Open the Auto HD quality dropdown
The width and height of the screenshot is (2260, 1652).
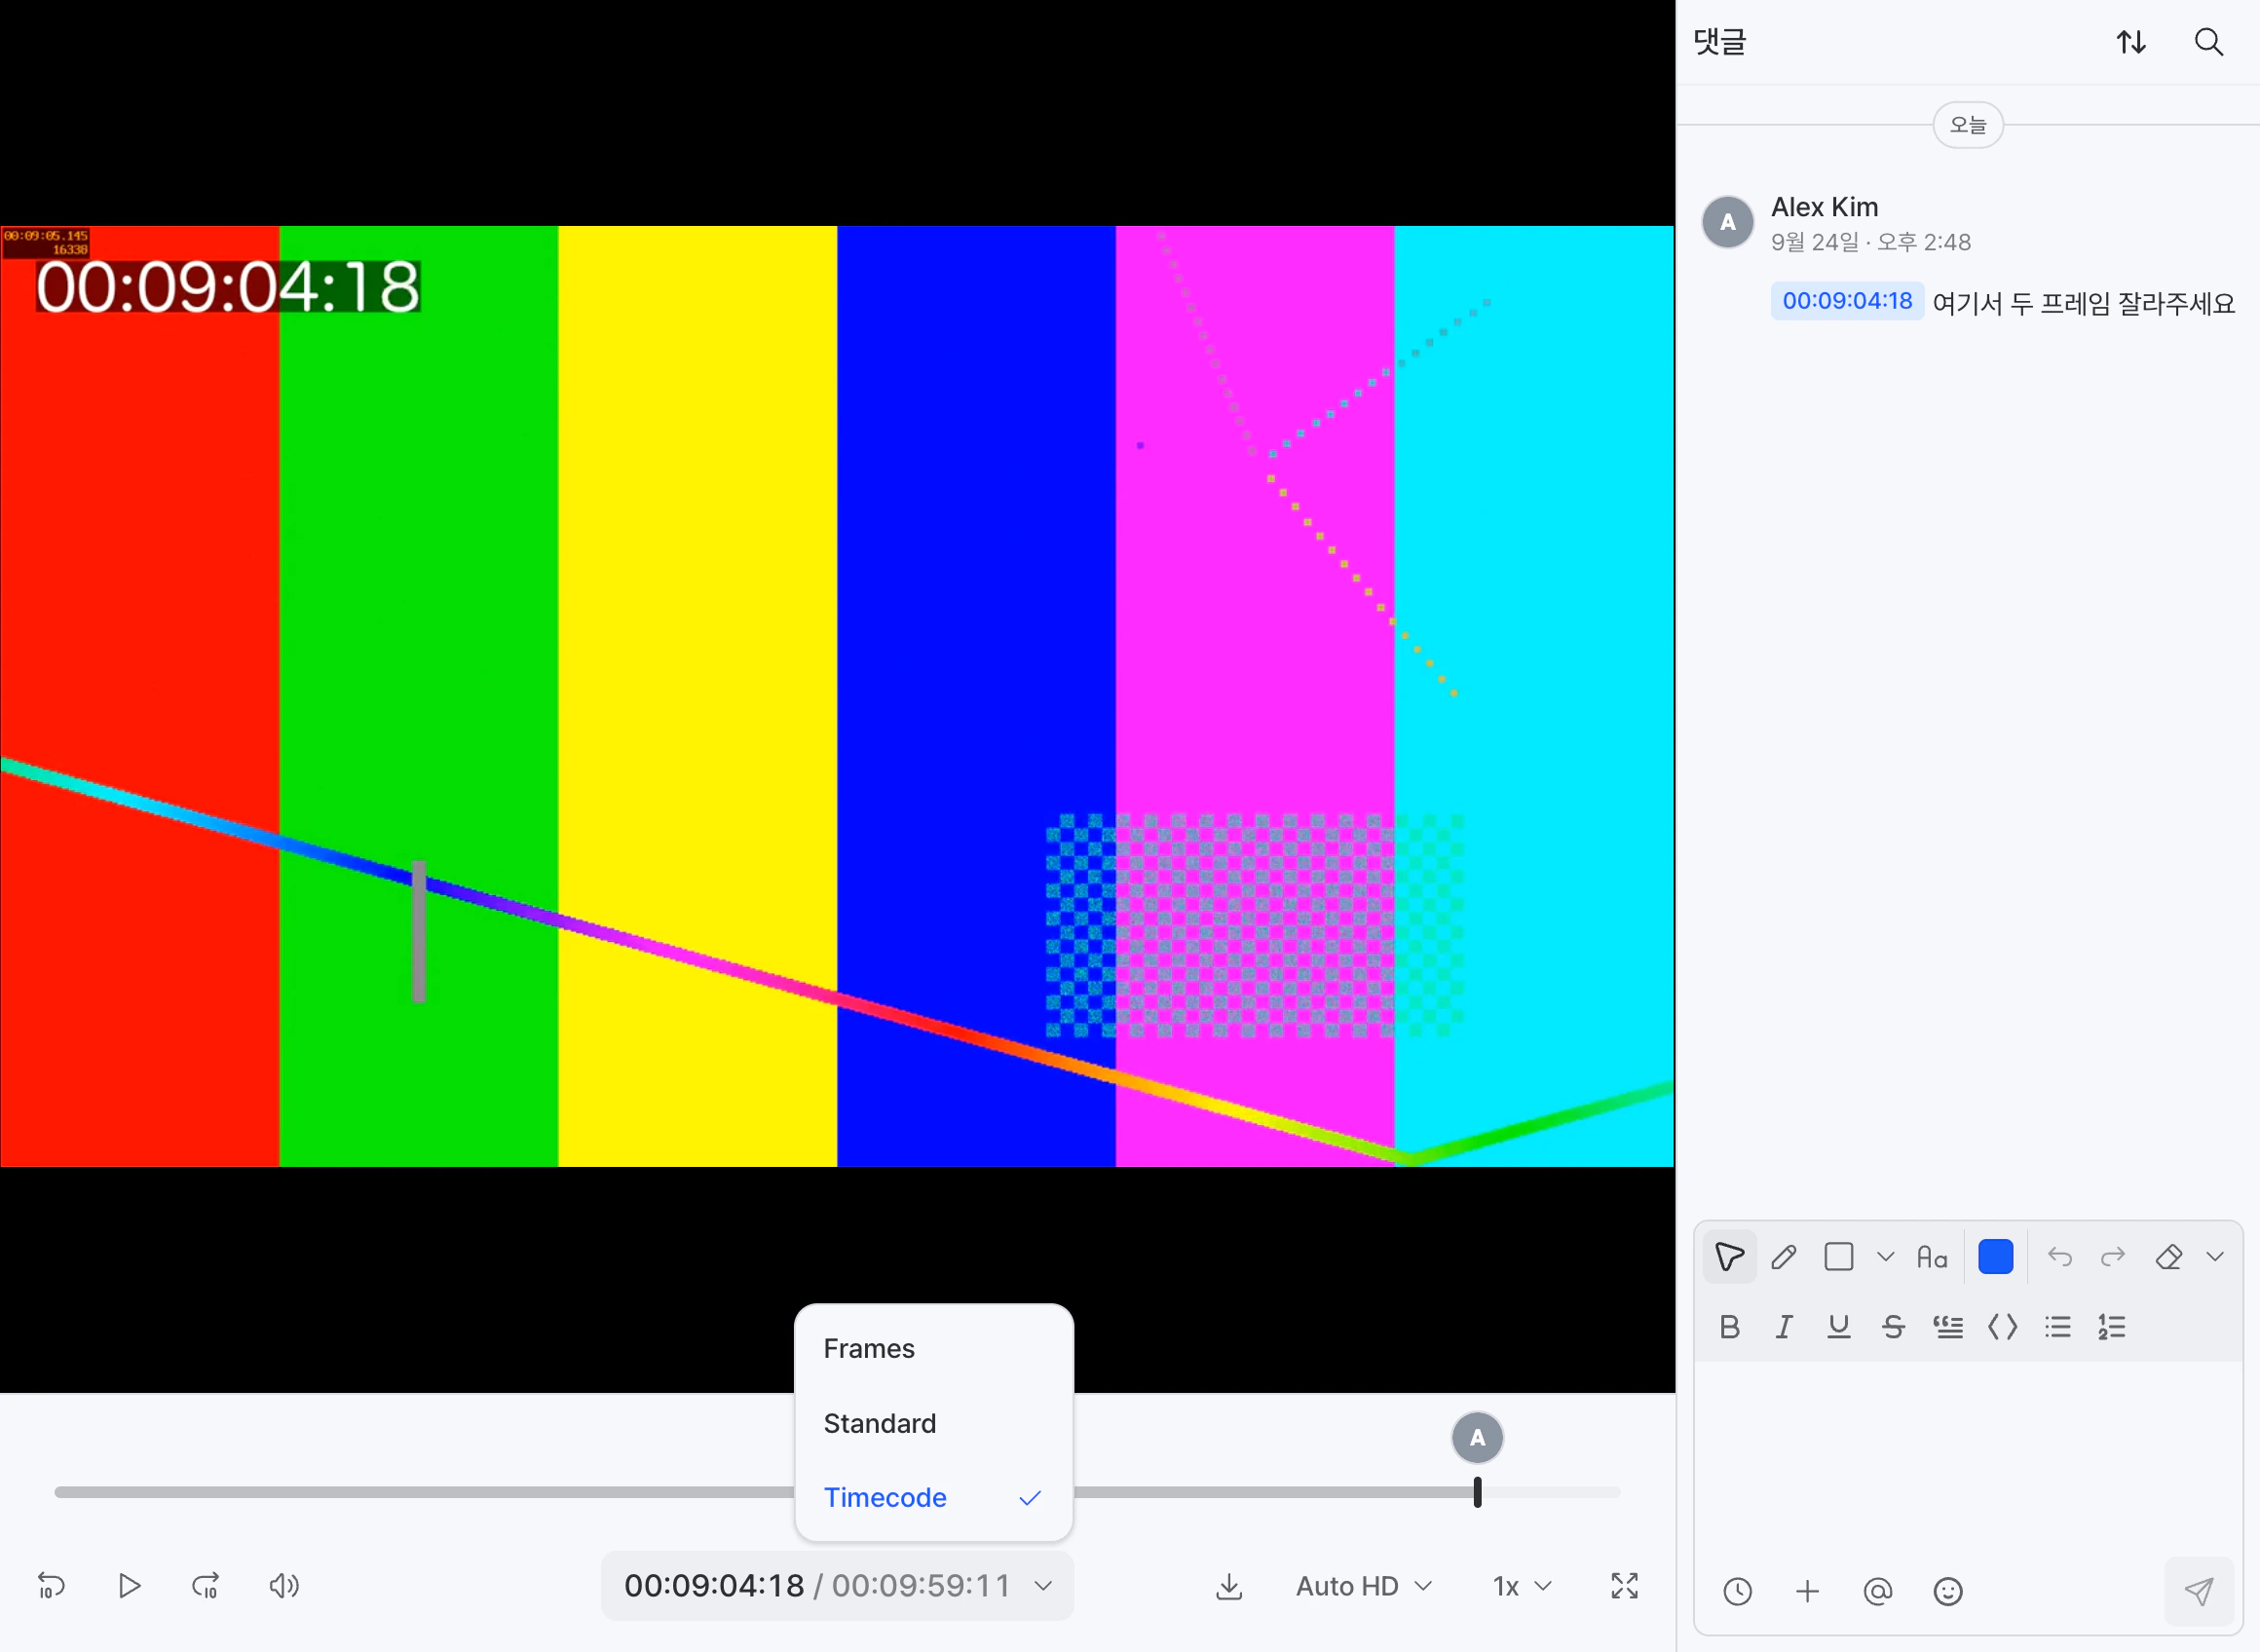tap(1364, 1586)
